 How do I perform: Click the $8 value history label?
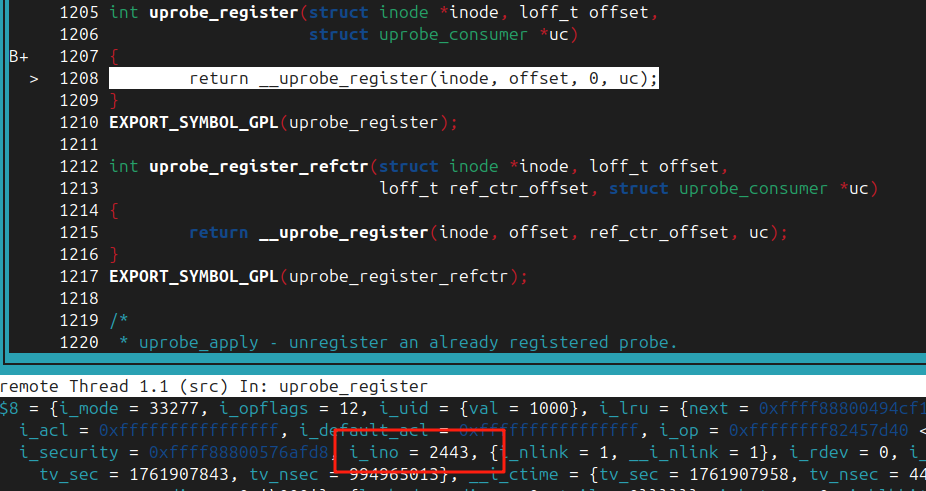9,408
